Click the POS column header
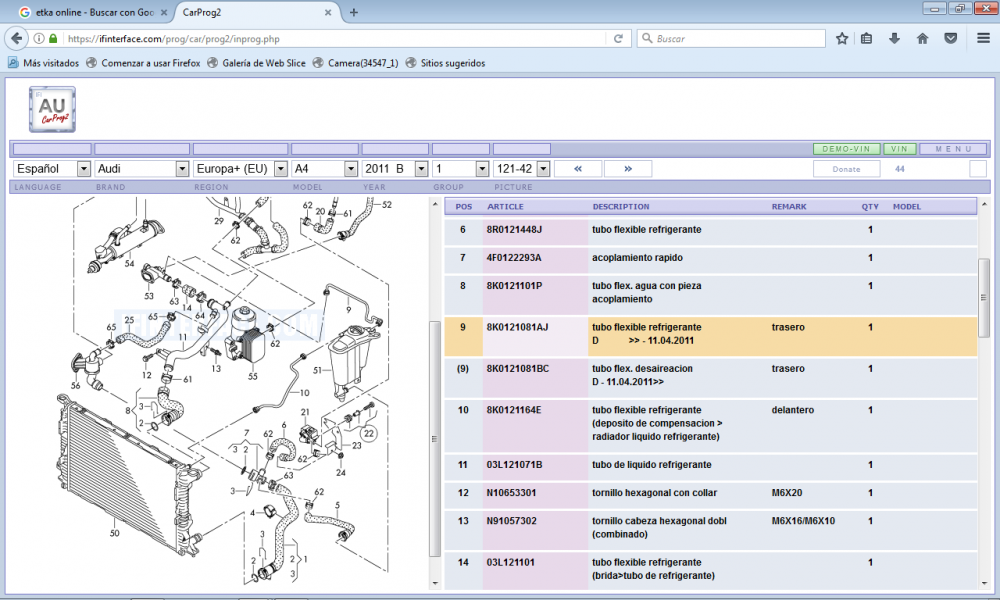This screenshot has height=600, width=1000. [464, 207]
